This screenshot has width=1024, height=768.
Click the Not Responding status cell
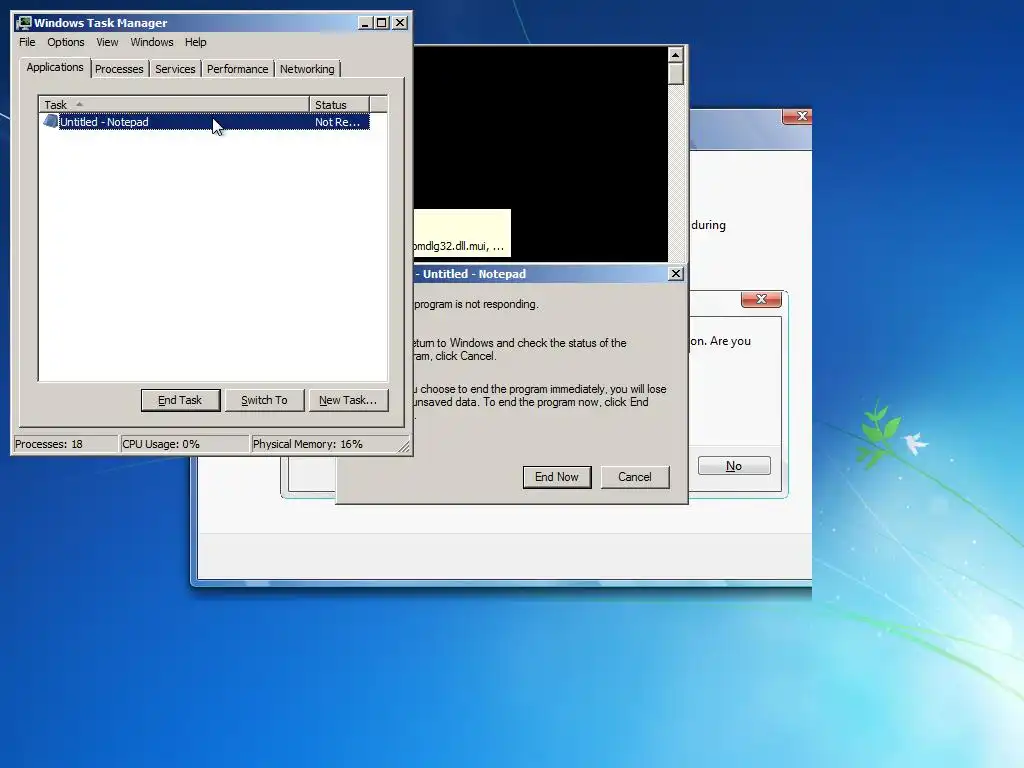click(337, 122)
